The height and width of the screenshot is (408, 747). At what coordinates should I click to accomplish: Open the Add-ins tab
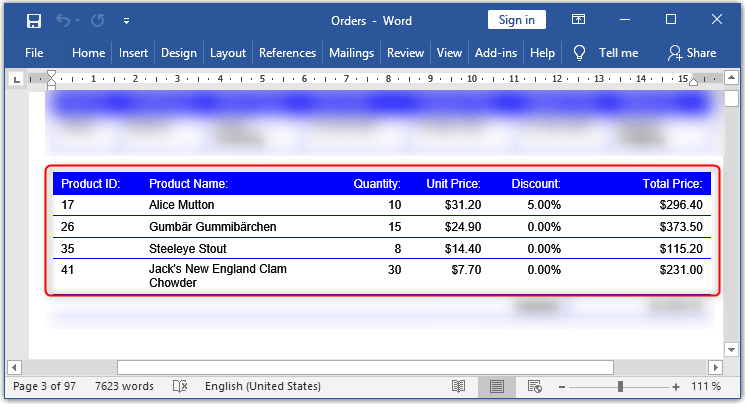click(496, 53)
